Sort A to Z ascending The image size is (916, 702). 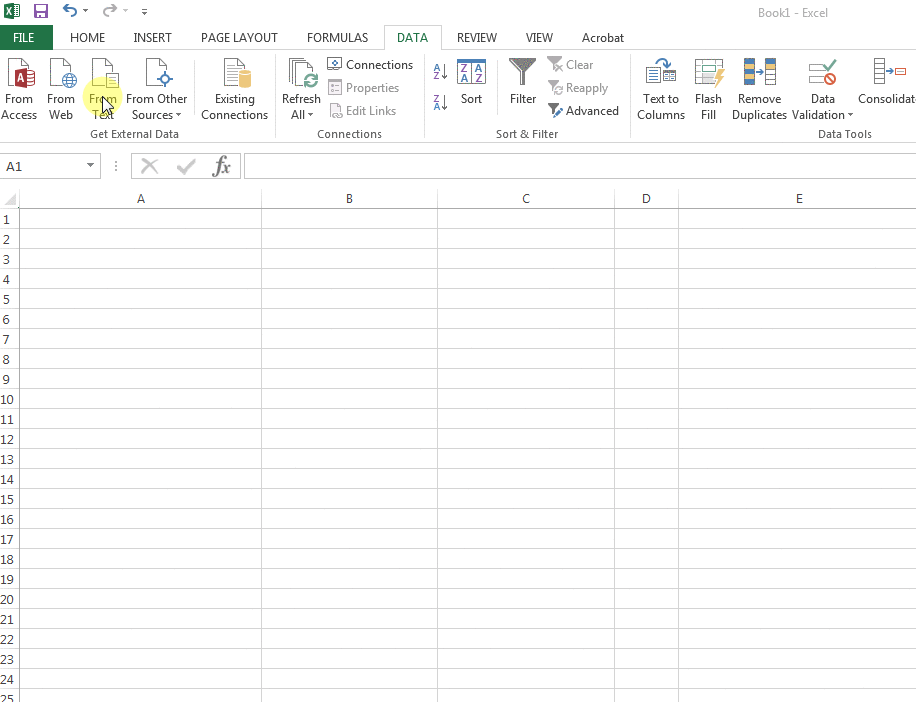point(440,72)
